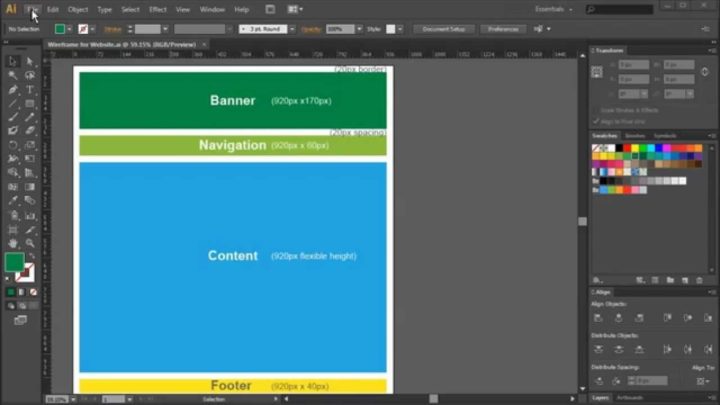Select the Pen tool
This screenshot has width=720, height=405.
(12, 90)
